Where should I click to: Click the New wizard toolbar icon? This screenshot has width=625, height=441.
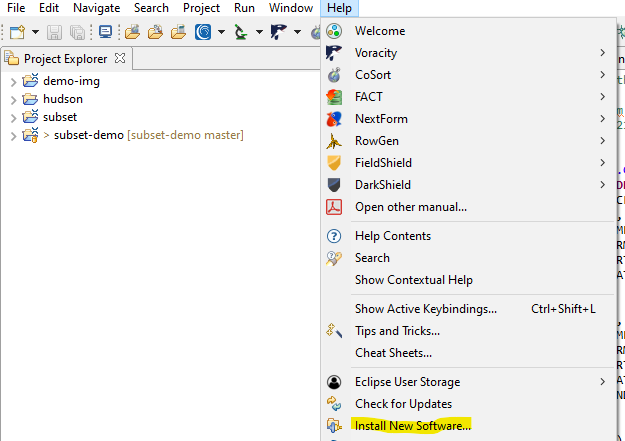tap(17, 32)
